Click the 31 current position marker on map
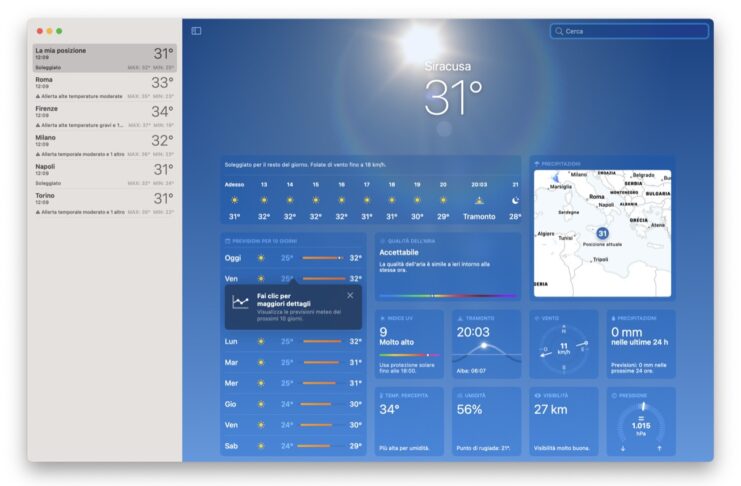 coord(602,233)
